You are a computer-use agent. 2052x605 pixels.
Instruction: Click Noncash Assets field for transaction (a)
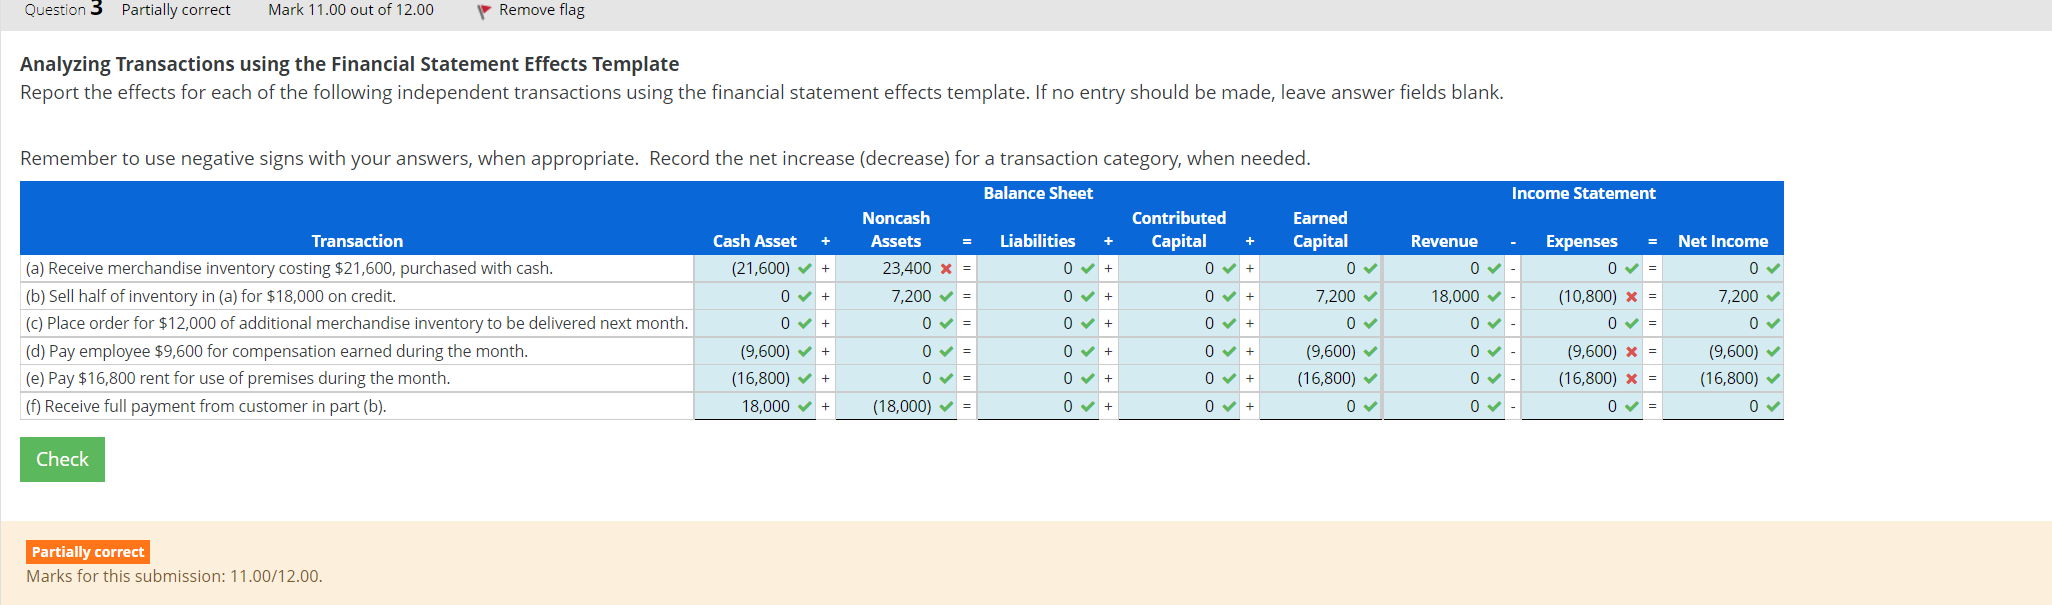(896, 268)
